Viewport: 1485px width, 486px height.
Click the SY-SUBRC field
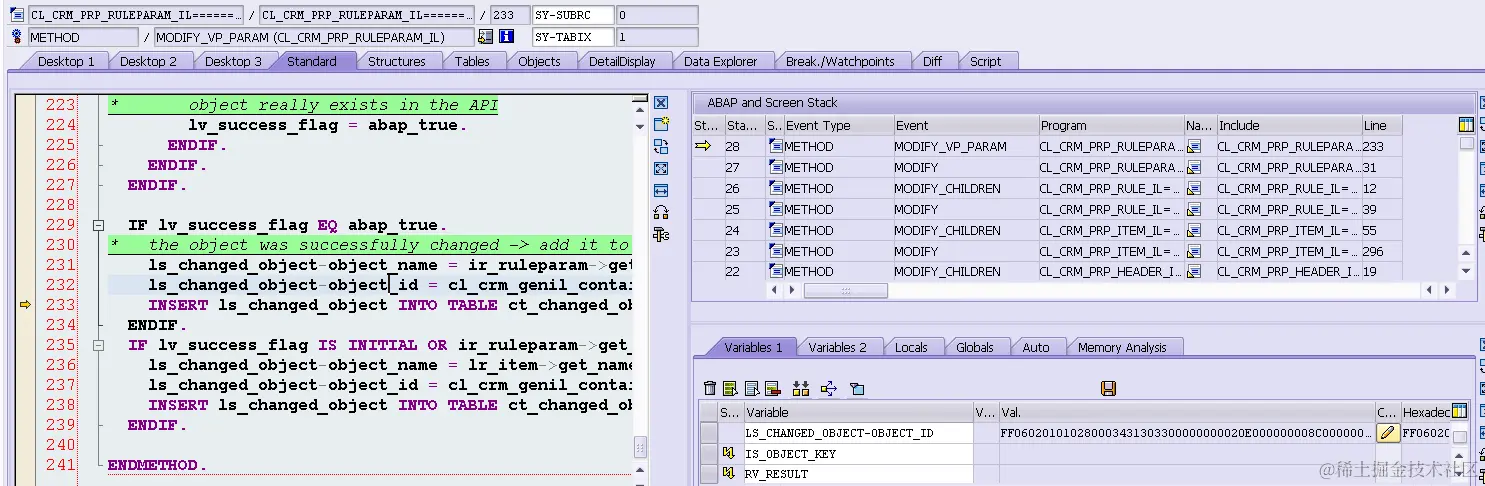[573, 15]
